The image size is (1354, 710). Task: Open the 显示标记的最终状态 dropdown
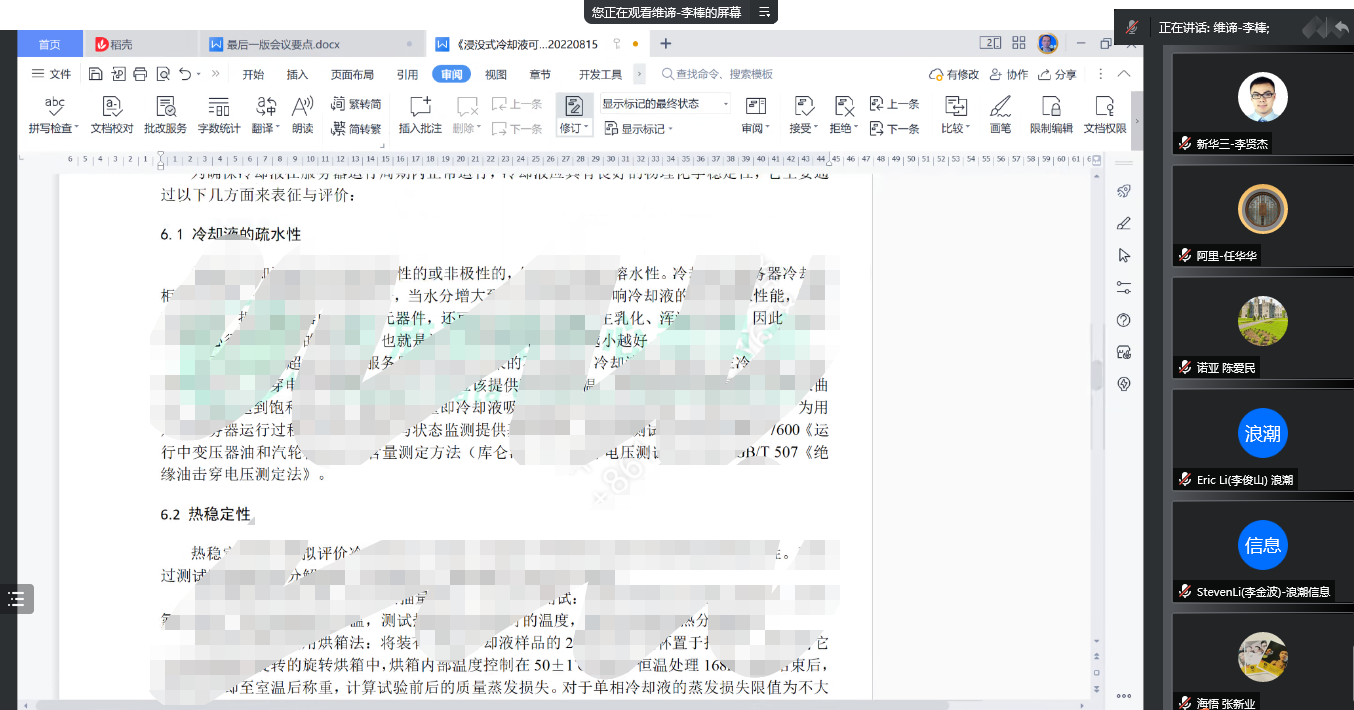(x=665, y=103)
